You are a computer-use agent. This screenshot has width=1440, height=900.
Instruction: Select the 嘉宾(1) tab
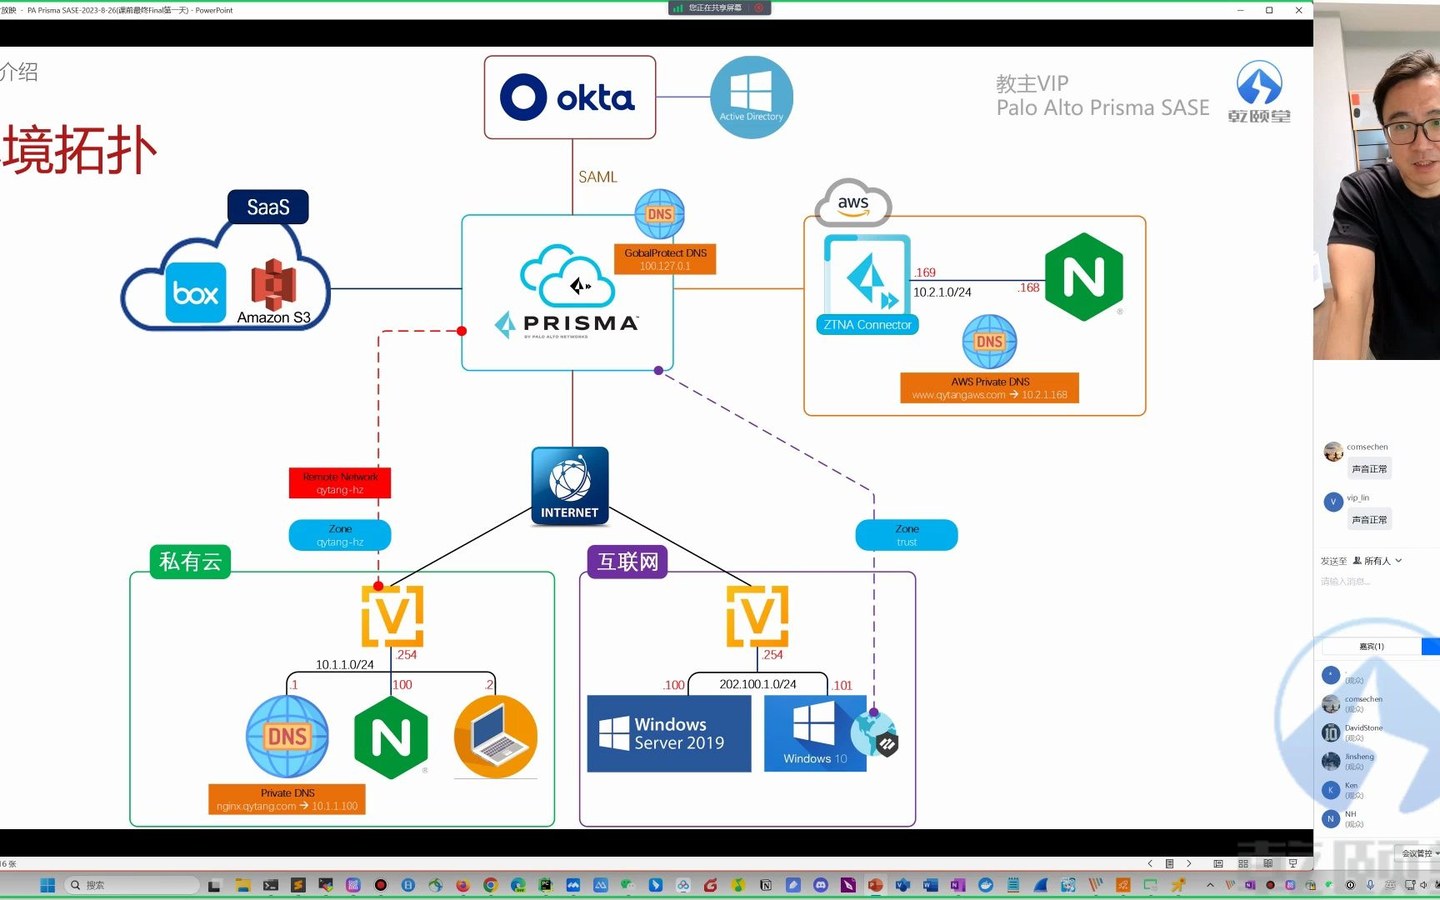[1371, 646]
